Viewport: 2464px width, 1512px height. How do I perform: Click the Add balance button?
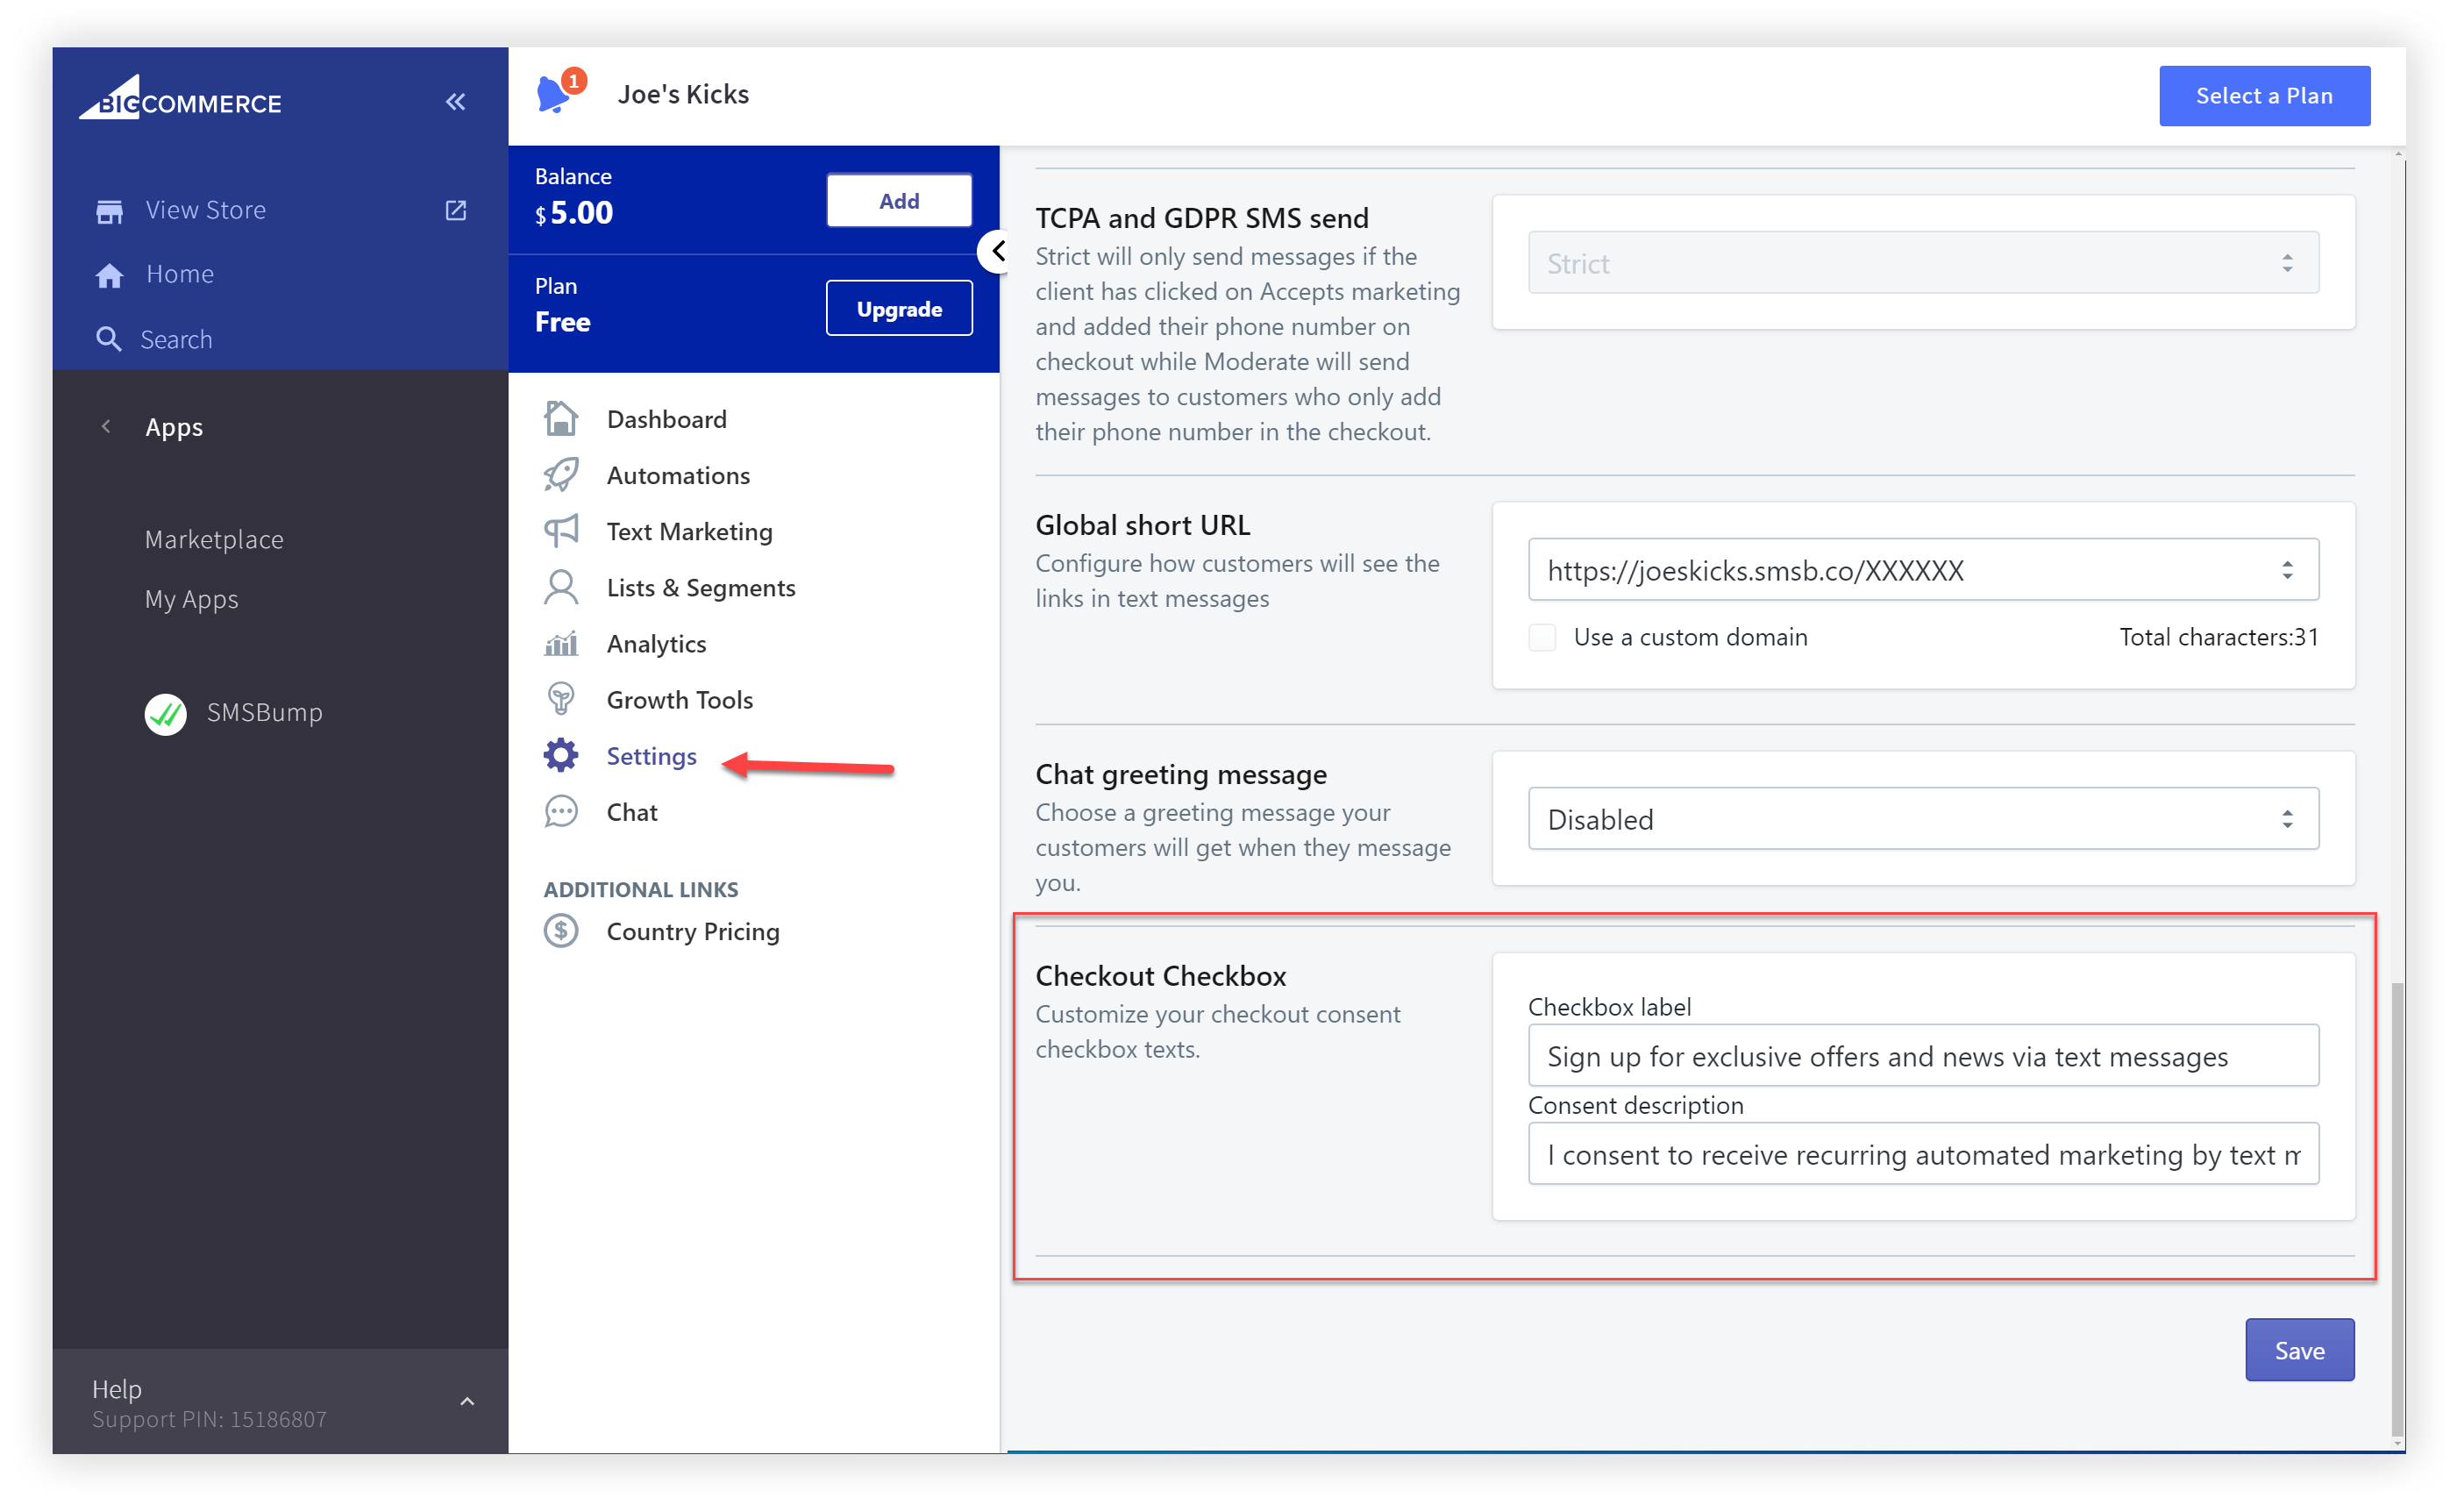coord(899,200)
